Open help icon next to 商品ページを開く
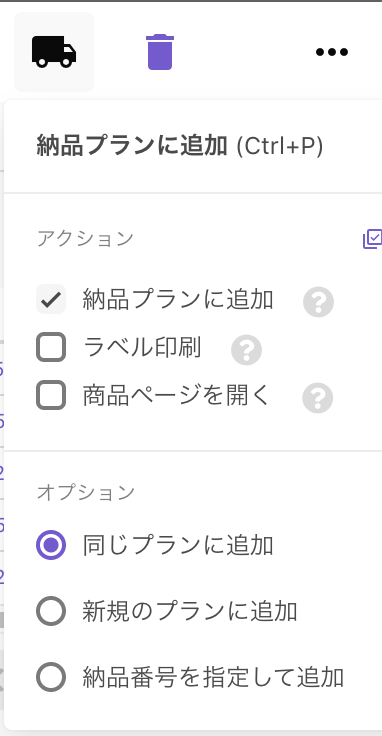This screenshot has height=736, width=382. pos(318,398)
